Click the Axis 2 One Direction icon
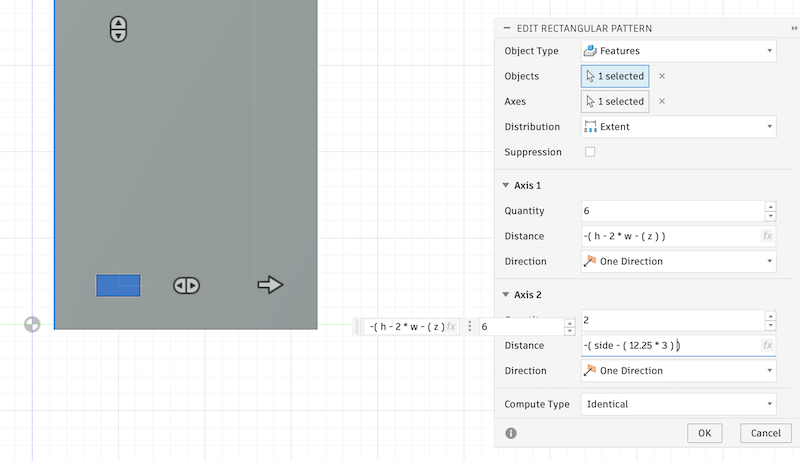 [590, 370]
